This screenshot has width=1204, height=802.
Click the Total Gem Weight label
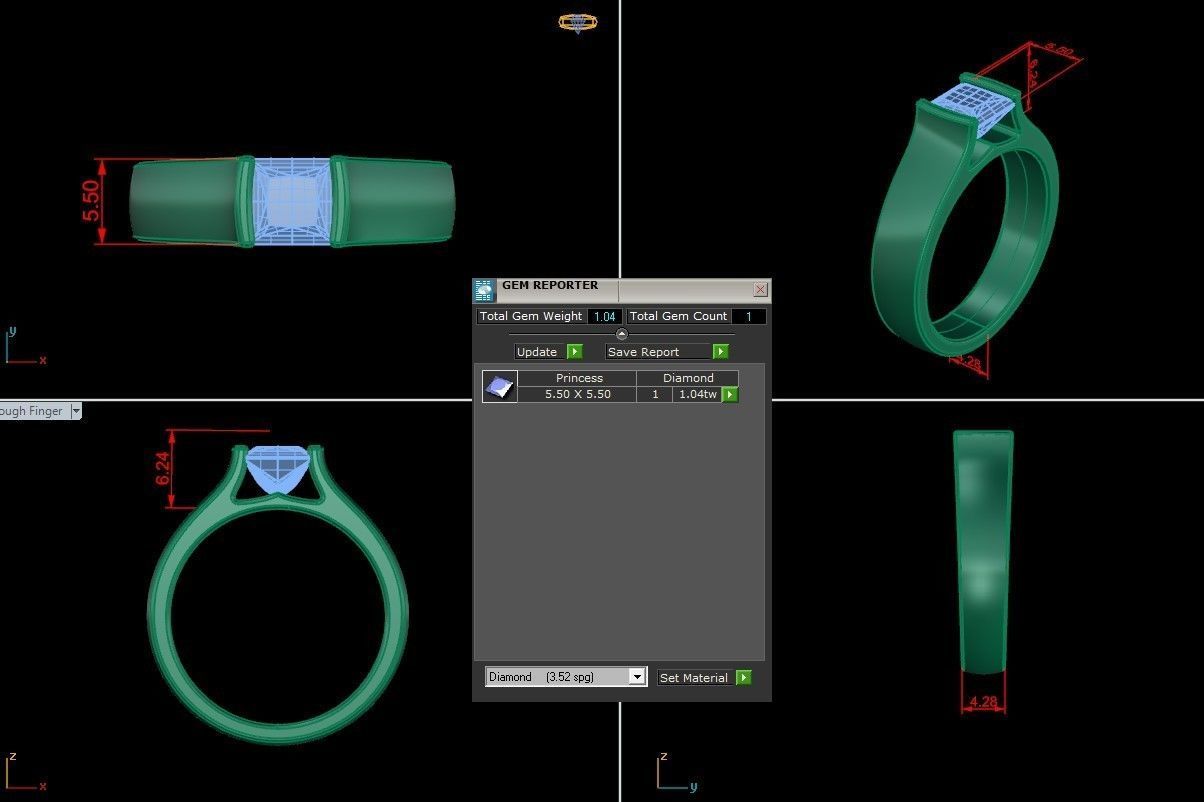coord(531,316)
